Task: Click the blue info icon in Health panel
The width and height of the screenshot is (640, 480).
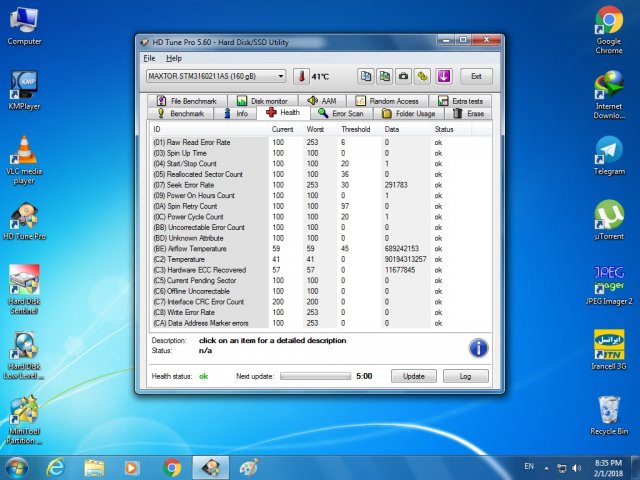Action: (478, 347)
